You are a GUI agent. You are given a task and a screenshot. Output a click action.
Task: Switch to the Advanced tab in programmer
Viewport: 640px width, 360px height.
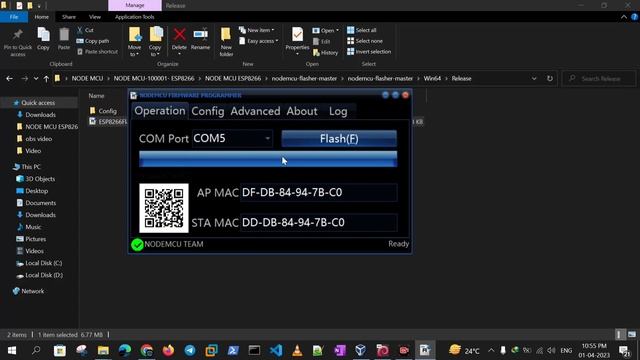pyautogui.click(x=255, y=111)
